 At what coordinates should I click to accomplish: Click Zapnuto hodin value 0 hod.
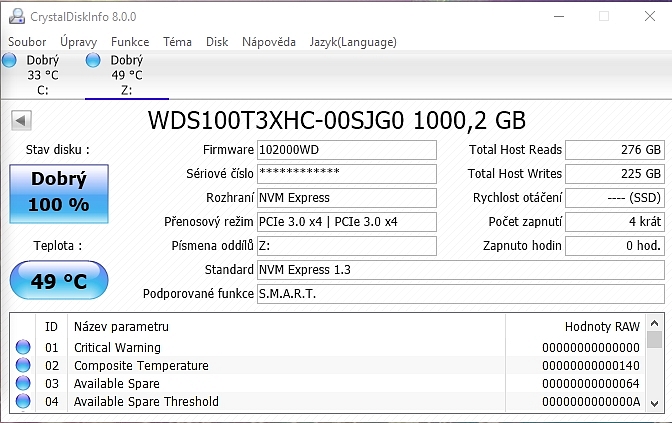[x=615, y=246]
